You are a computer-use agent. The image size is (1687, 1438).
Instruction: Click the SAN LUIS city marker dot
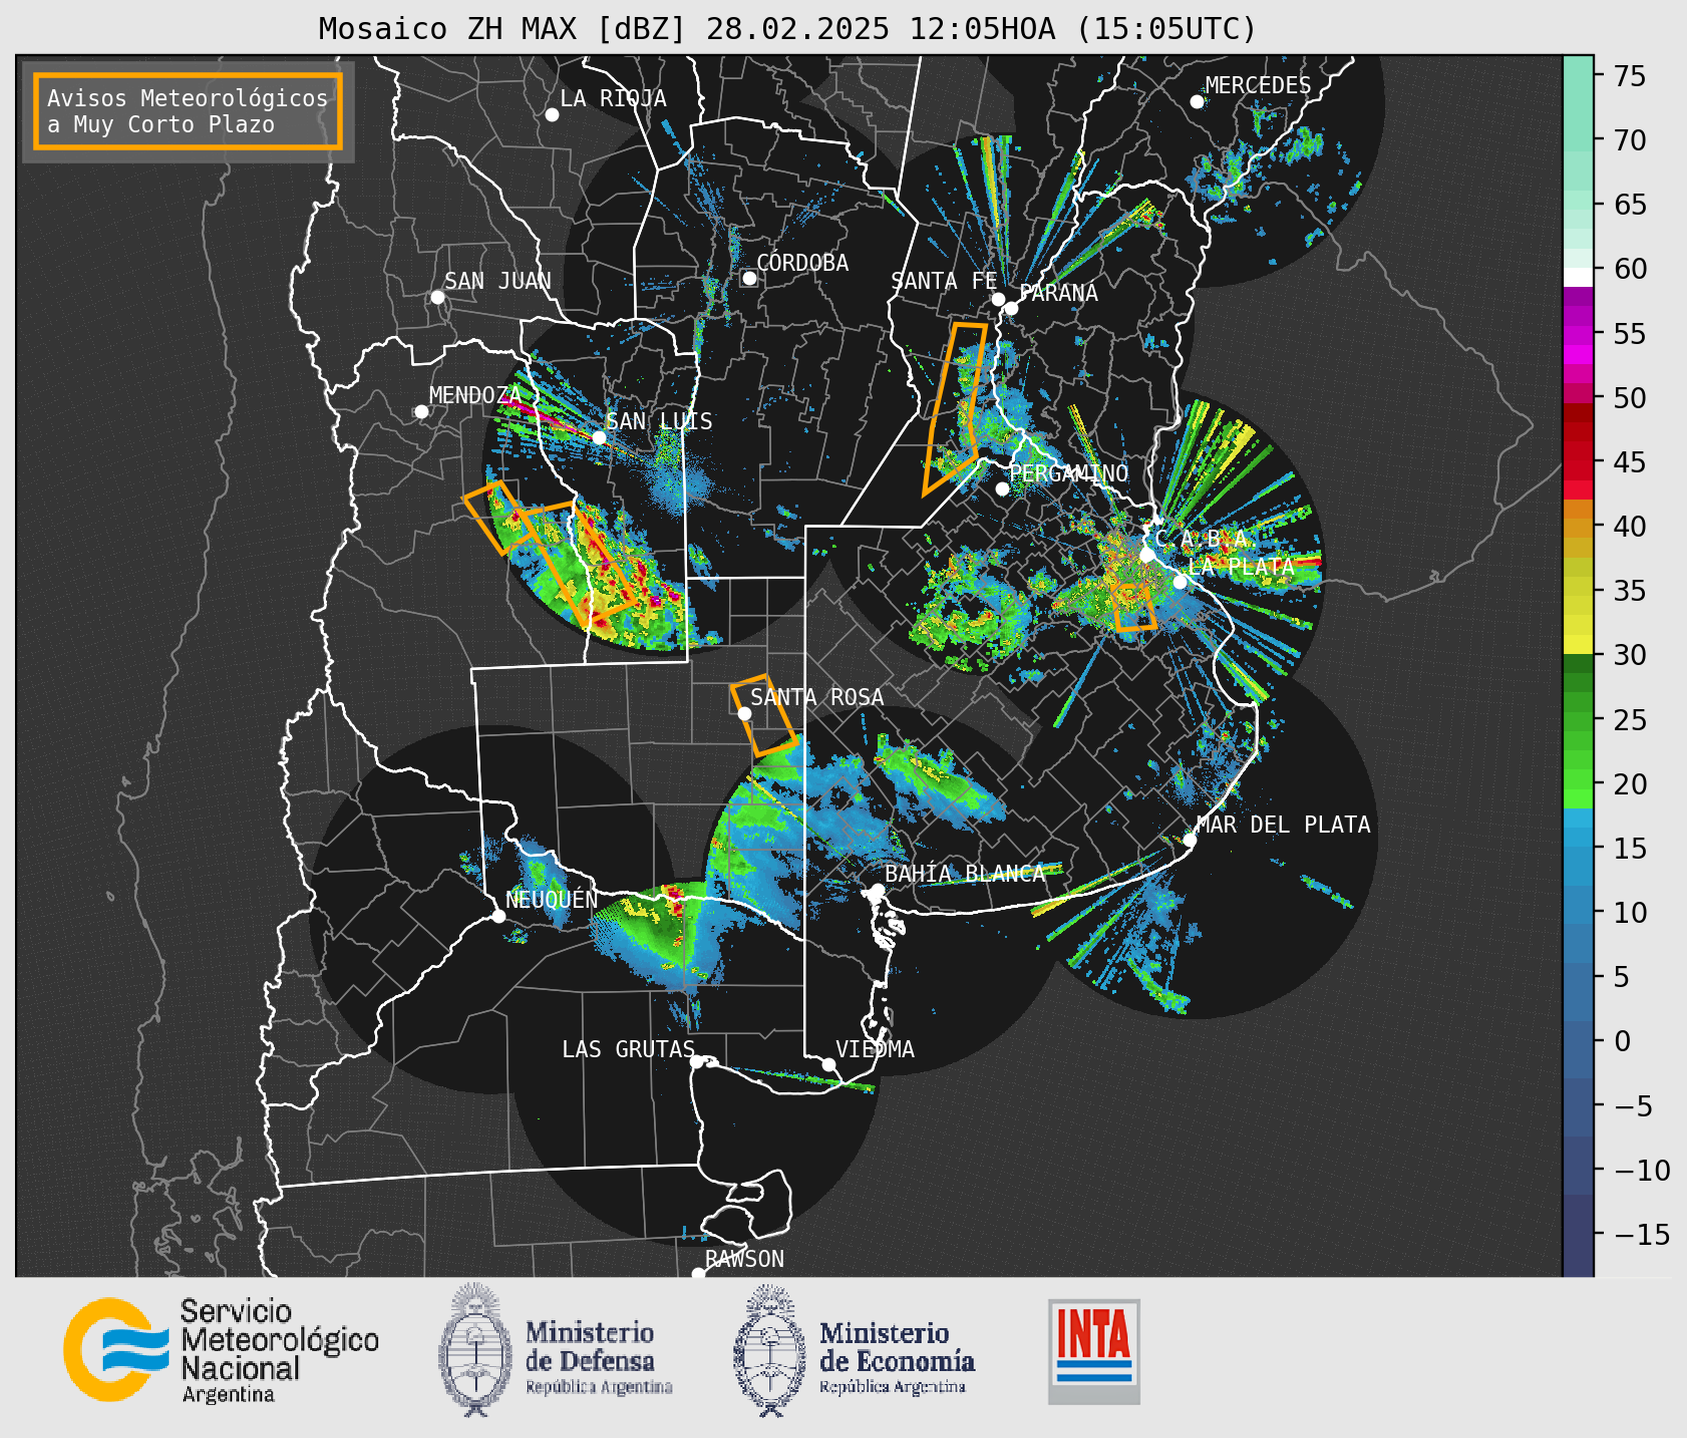tap(599, 437)
